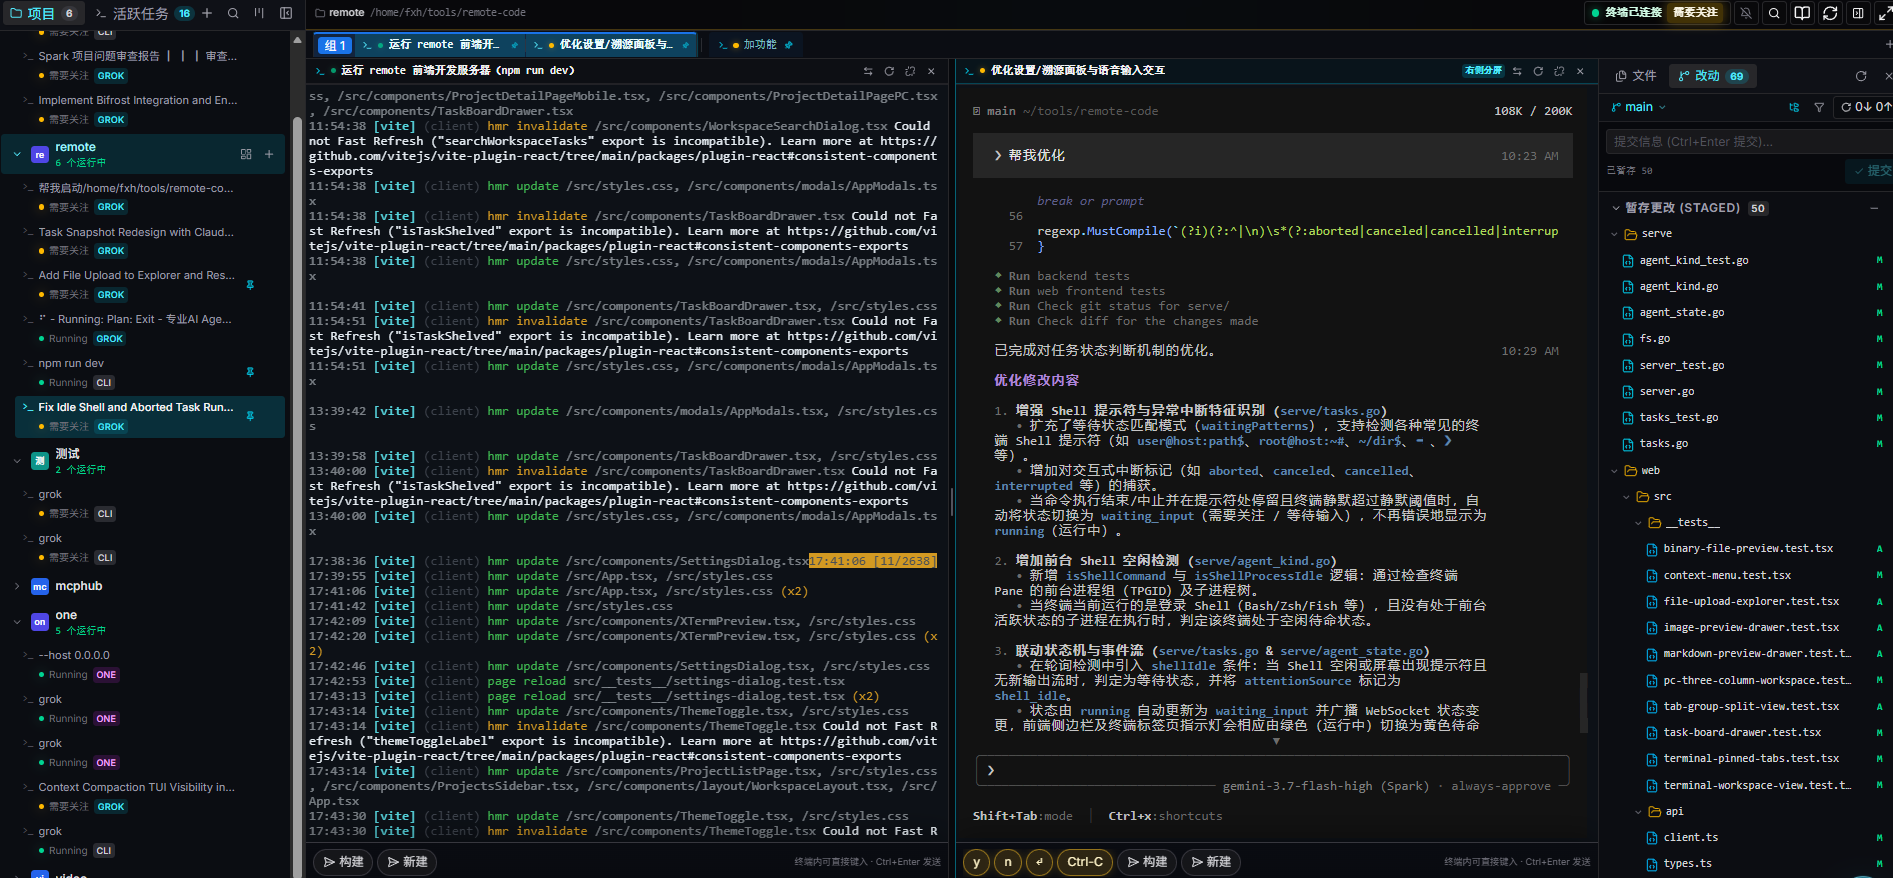Click 新建 button under left terminal
The height and width of the screenshot is (878, 1893).
coord(407,862)
